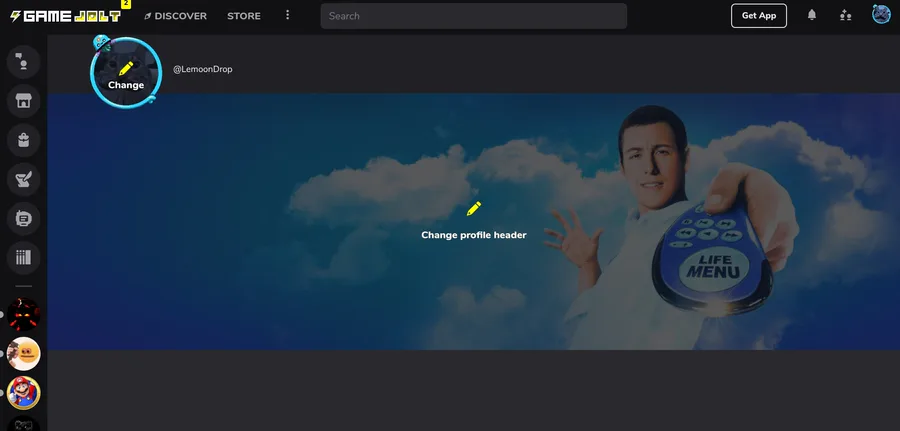
Task: Change the profile avatar picture
Action: [x=126, y=73]
